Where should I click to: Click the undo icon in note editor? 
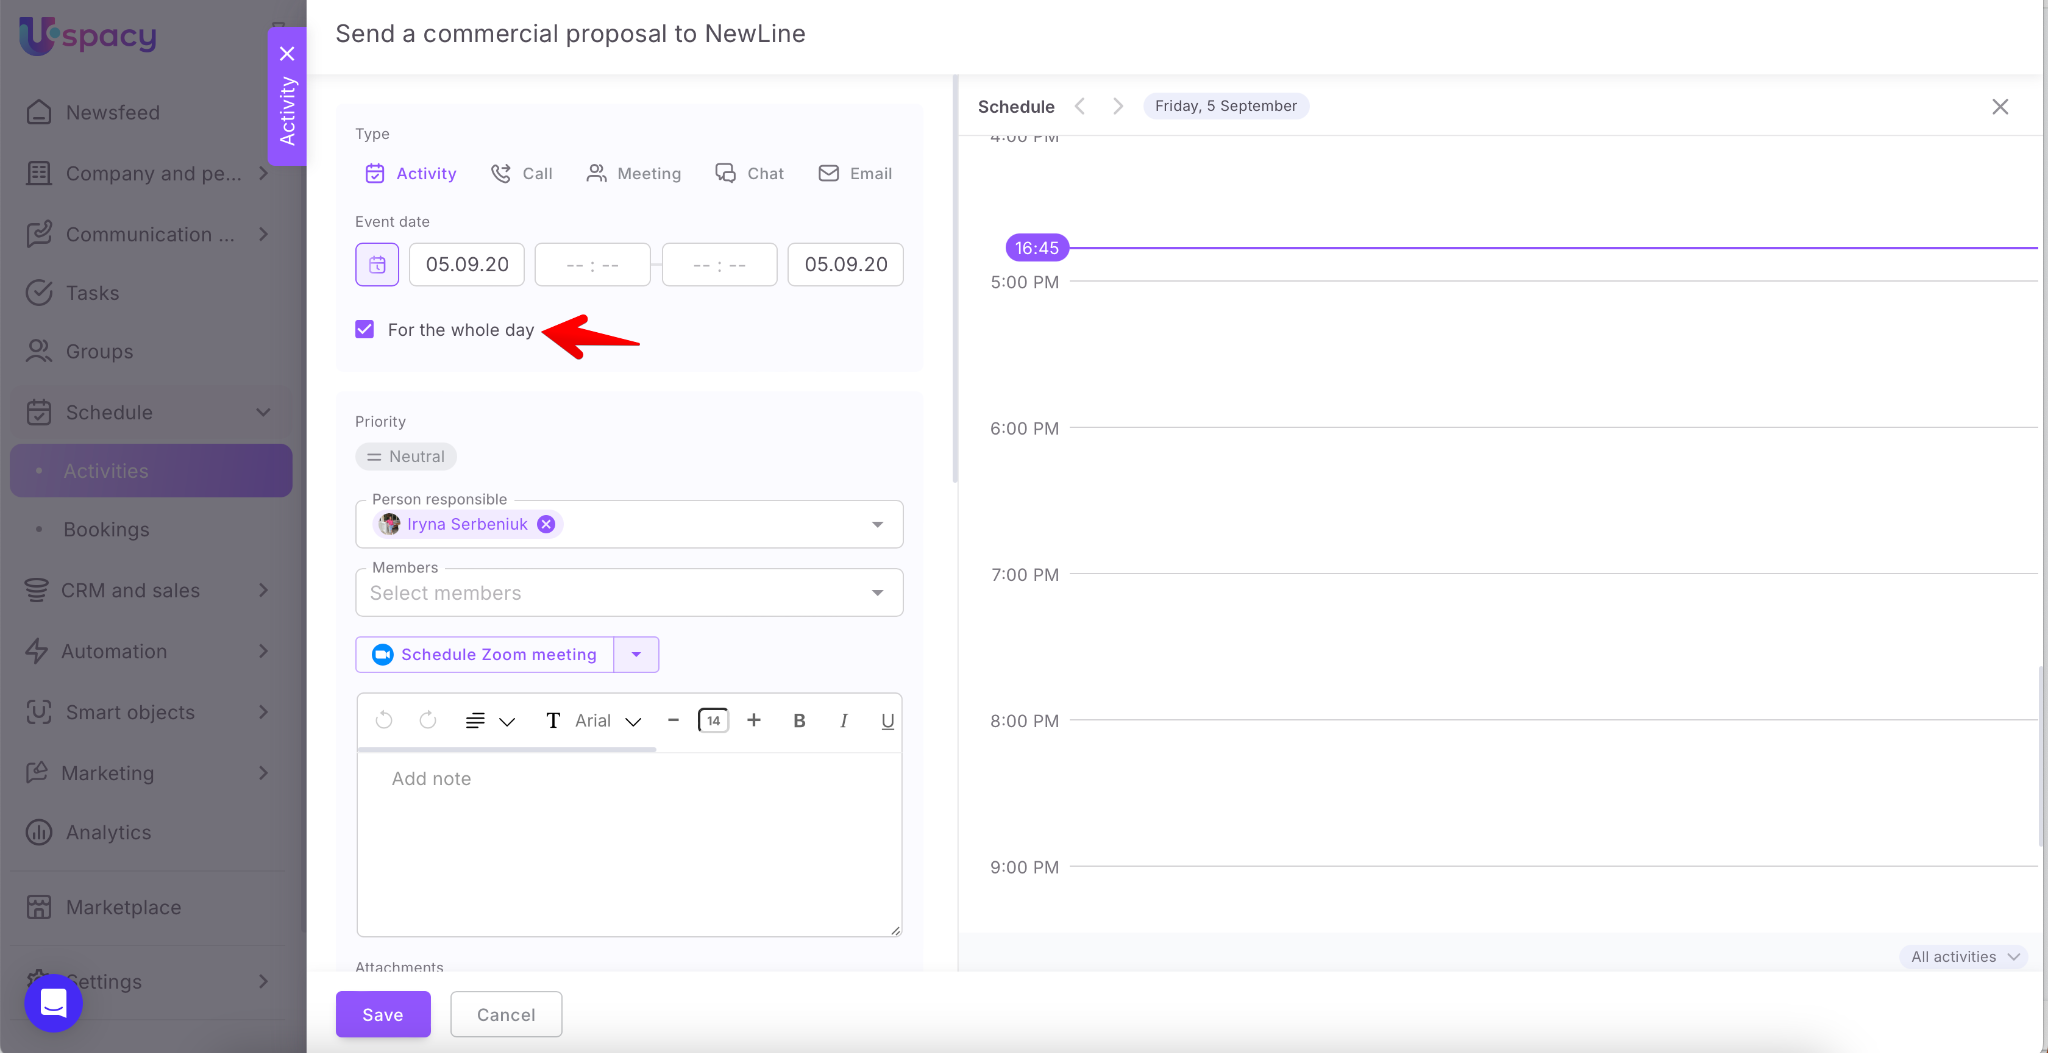[384, 720]
